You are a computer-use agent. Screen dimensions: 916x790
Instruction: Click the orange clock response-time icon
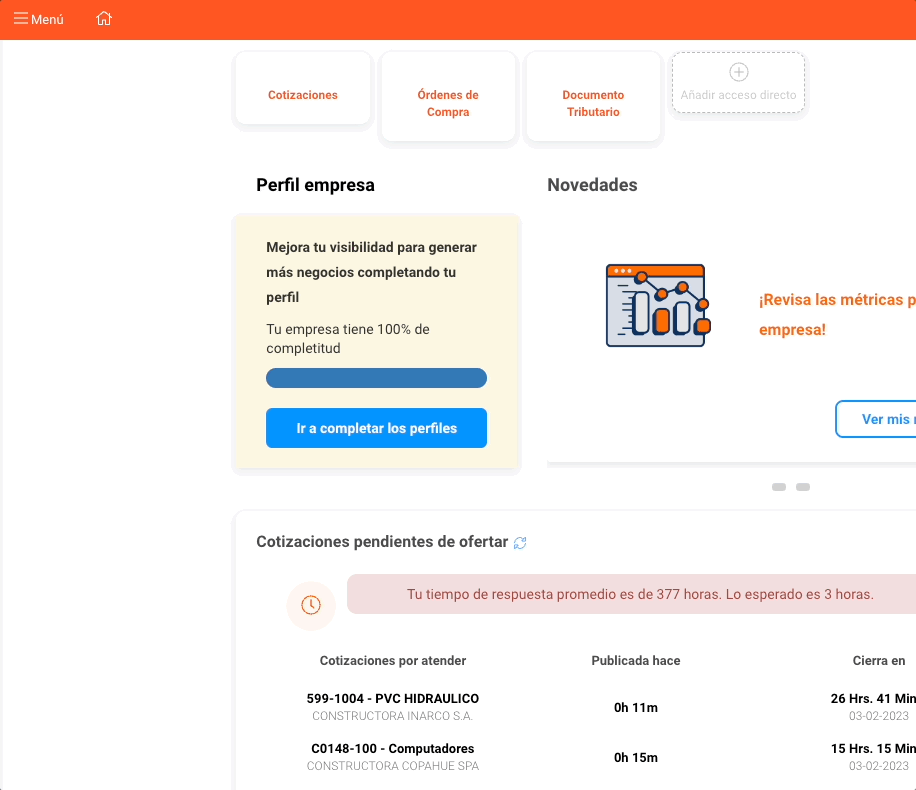pos(311,605)
